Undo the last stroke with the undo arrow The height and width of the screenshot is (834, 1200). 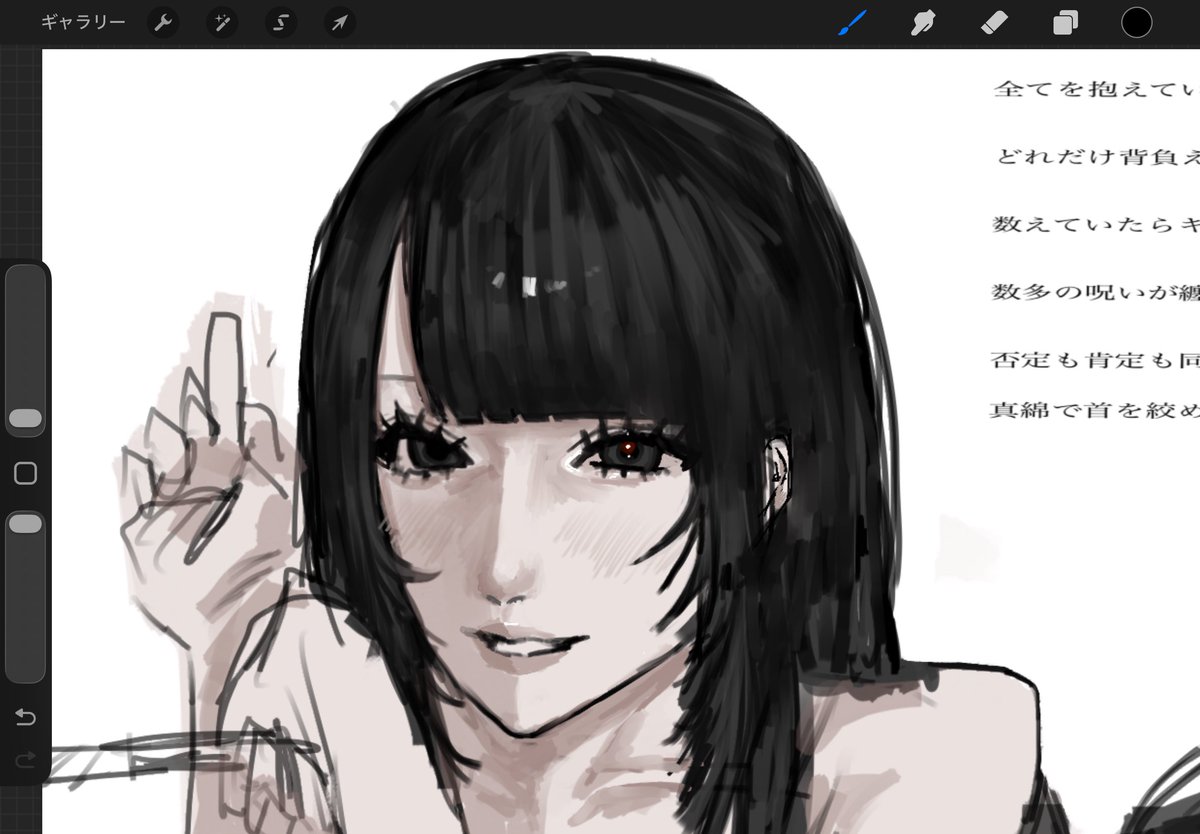(x=26, y=717)
